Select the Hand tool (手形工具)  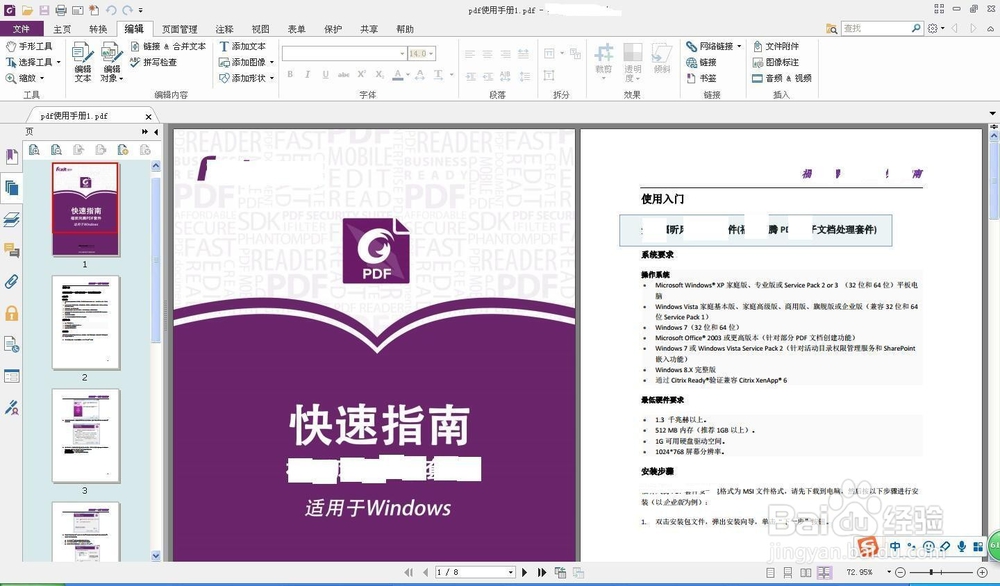coord(29,47)
